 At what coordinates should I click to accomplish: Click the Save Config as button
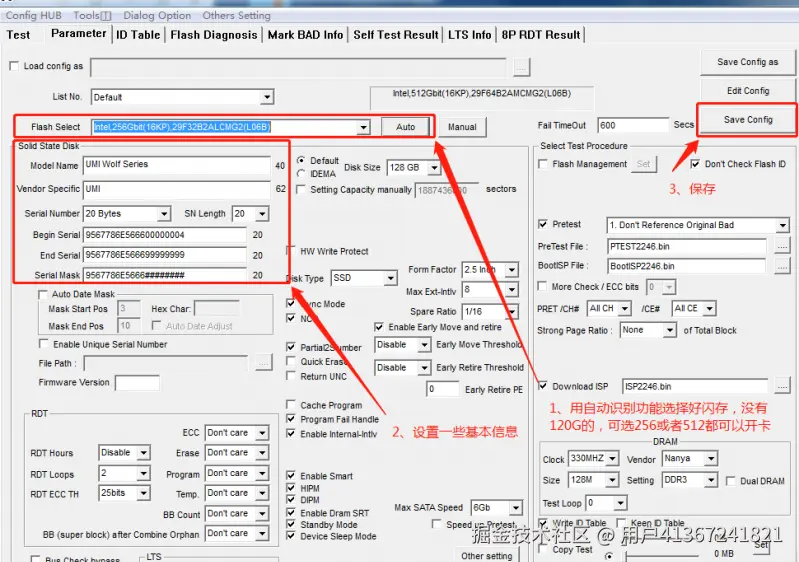click(x=748, y=62)
